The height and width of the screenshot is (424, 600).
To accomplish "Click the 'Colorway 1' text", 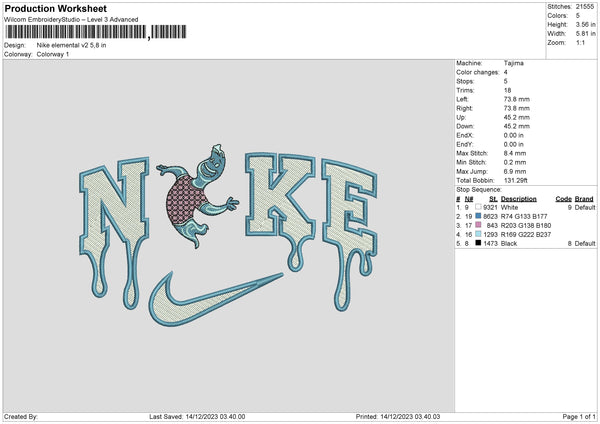I will pos(53,54).
